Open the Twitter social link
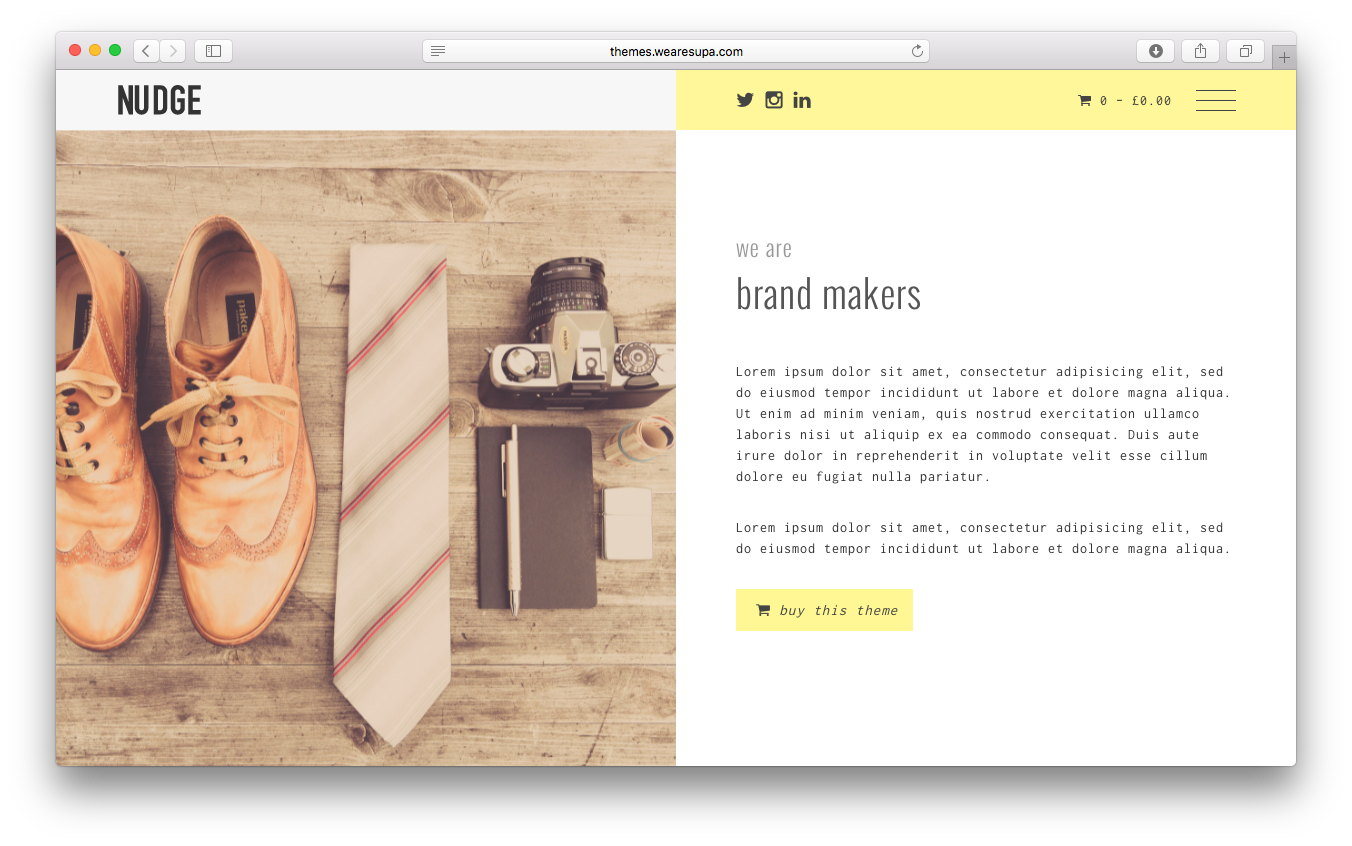Image resolution: width=1352 pixels, height=846 pixels. (745, 100)
